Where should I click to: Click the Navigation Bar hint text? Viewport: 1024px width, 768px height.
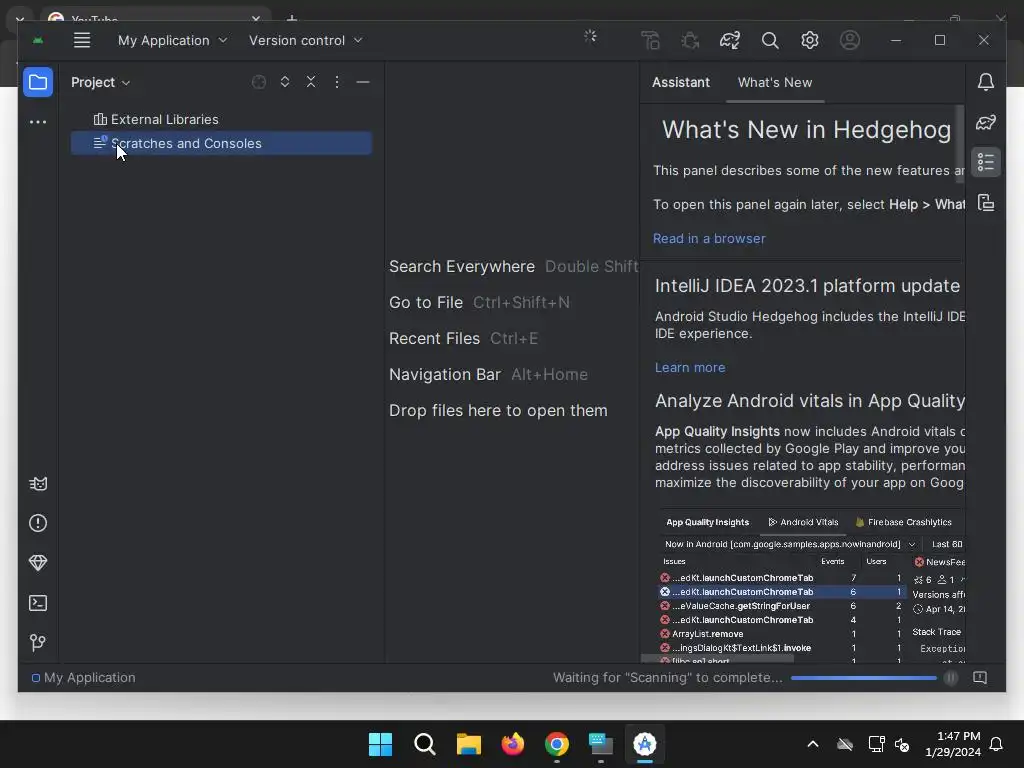coord(445,374)
